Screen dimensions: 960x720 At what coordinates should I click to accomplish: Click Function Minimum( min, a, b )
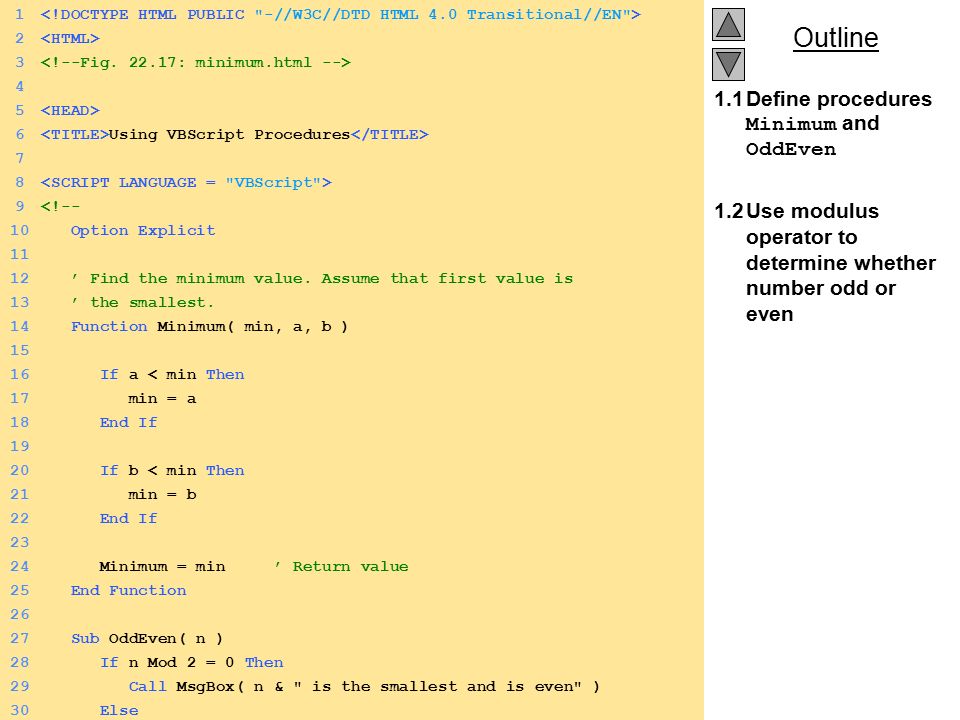(209, 326)
